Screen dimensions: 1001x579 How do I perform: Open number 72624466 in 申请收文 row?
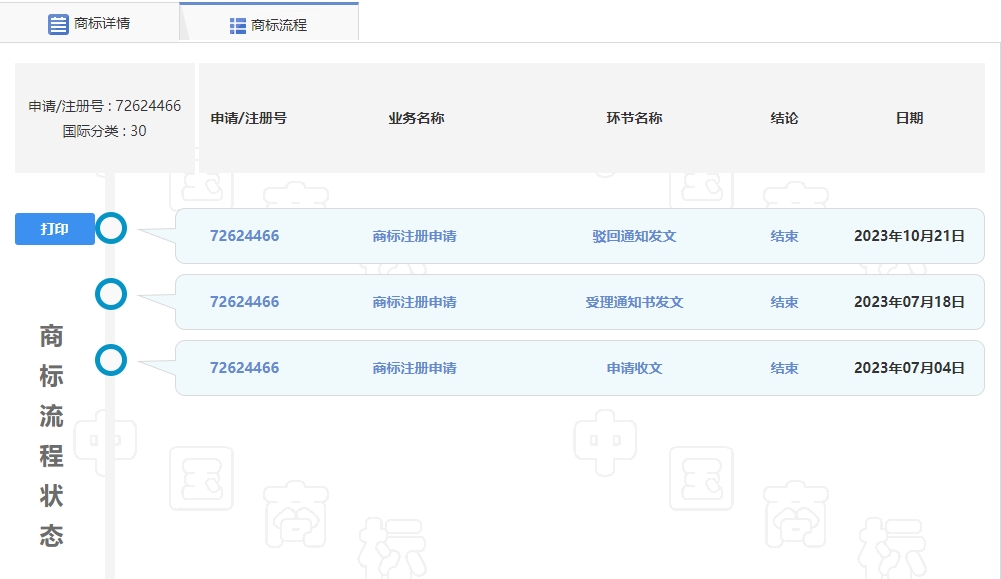[x=244, y=368]
